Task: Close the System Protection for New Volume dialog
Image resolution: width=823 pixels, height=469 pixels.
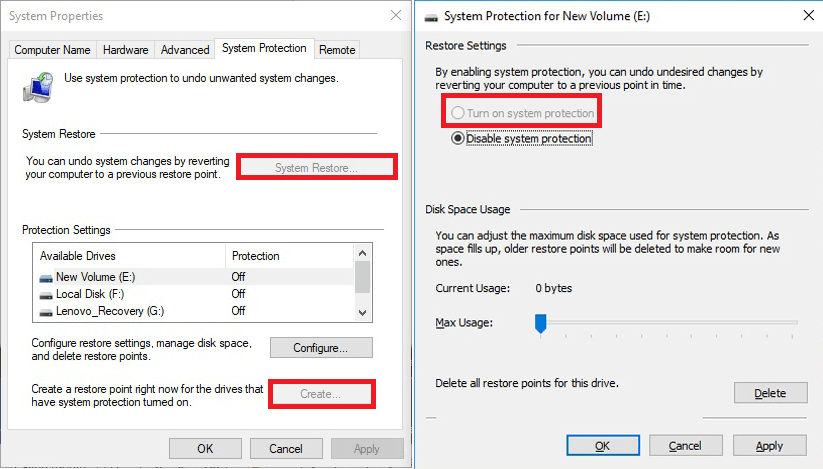Action: pos(807,16)
